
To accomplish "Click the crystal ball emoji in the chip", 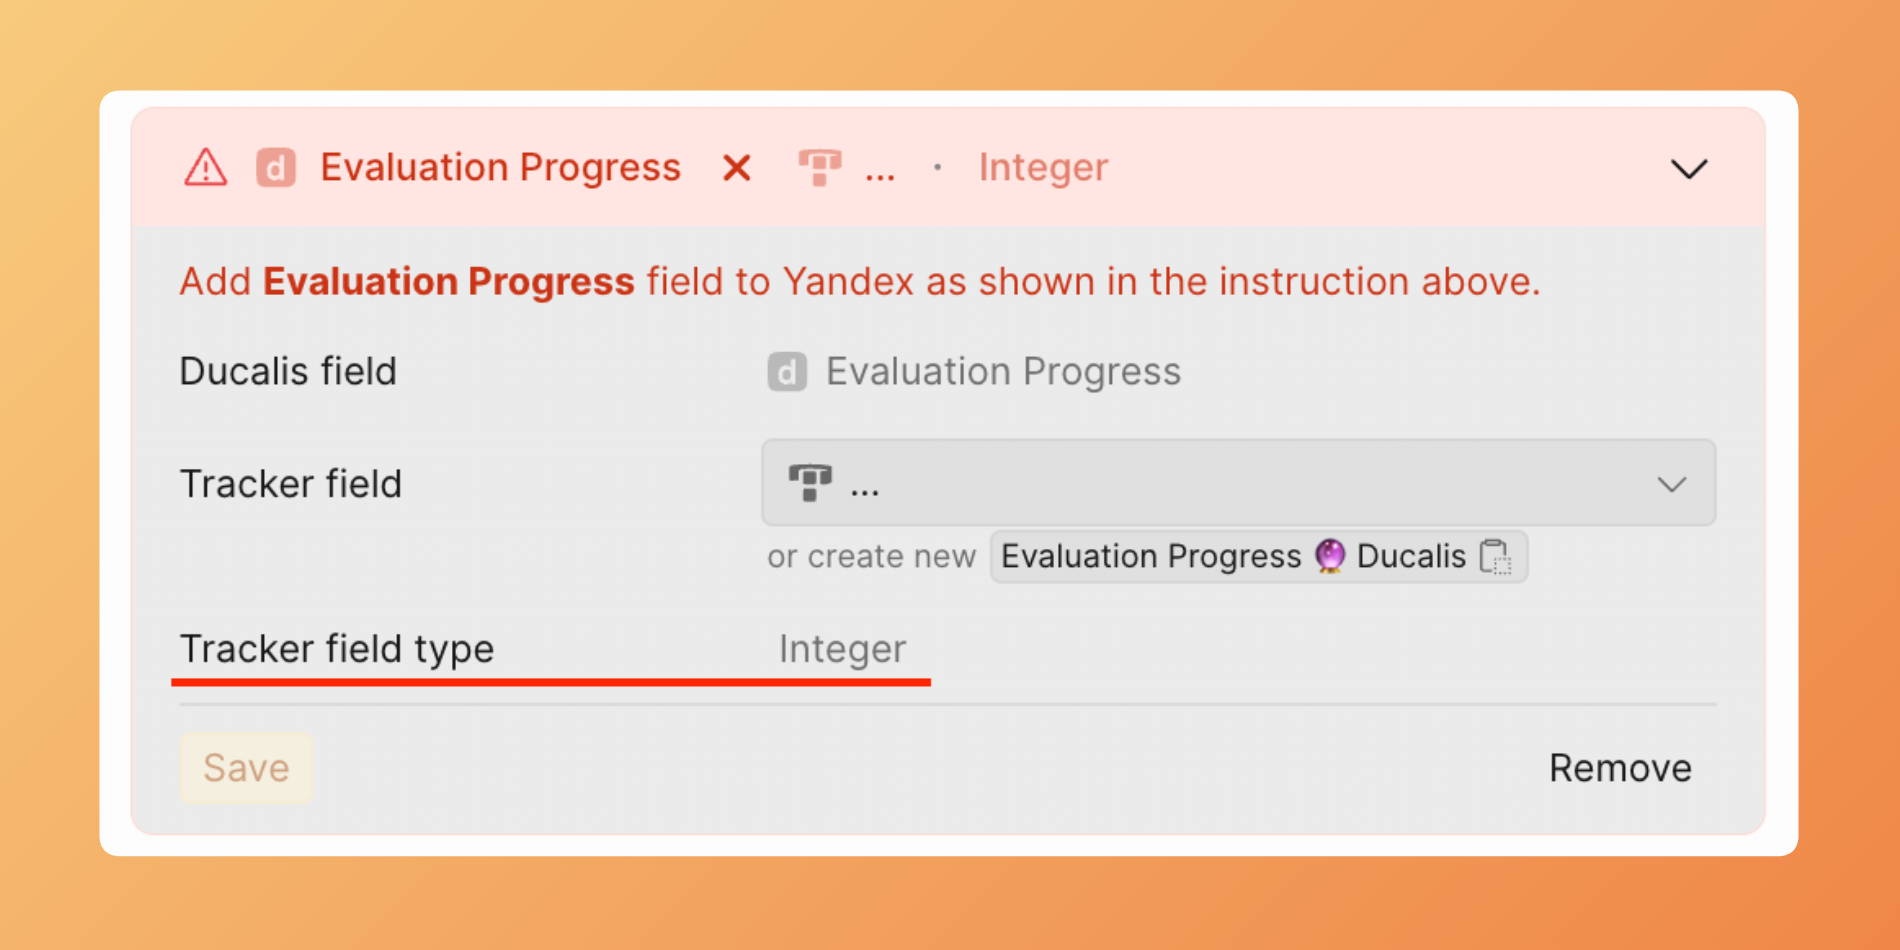I will tap(1329, 556).
